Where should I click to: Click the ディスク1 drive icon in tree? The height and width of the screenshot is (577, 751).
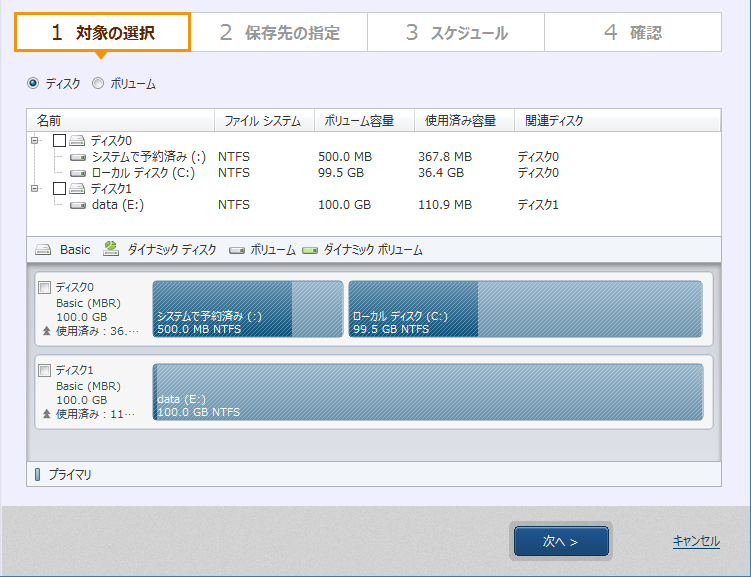pyautogui.click(x=78, y=188)
